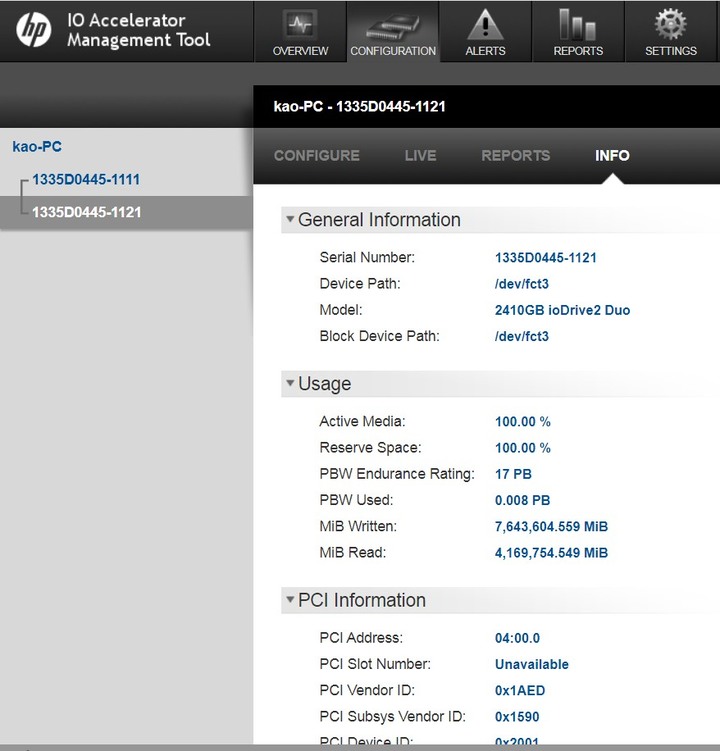This screenshot has height=751, width=720.
Task: Click the PCI Vendor ID label
Action: tap(367, 690)
